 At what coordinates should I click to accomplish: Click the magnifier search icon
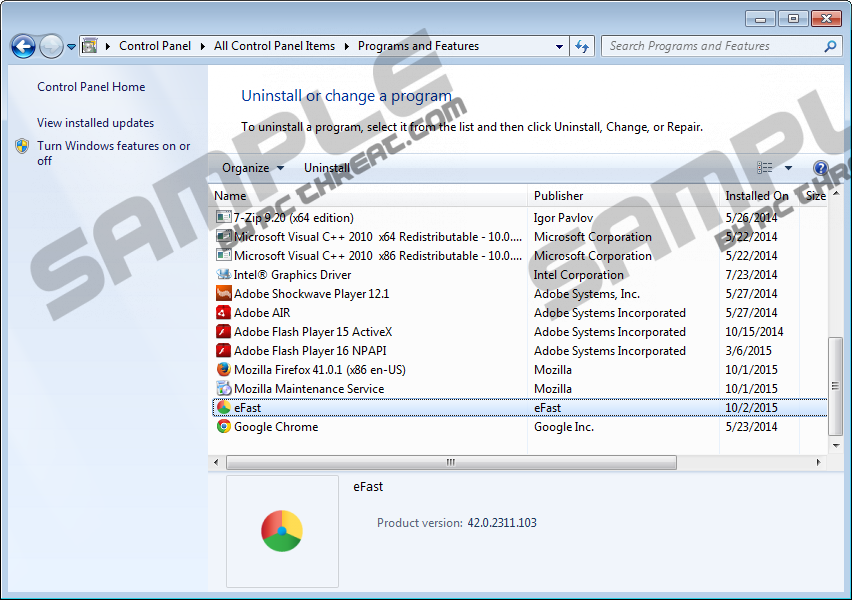click(x=830, y=47)
